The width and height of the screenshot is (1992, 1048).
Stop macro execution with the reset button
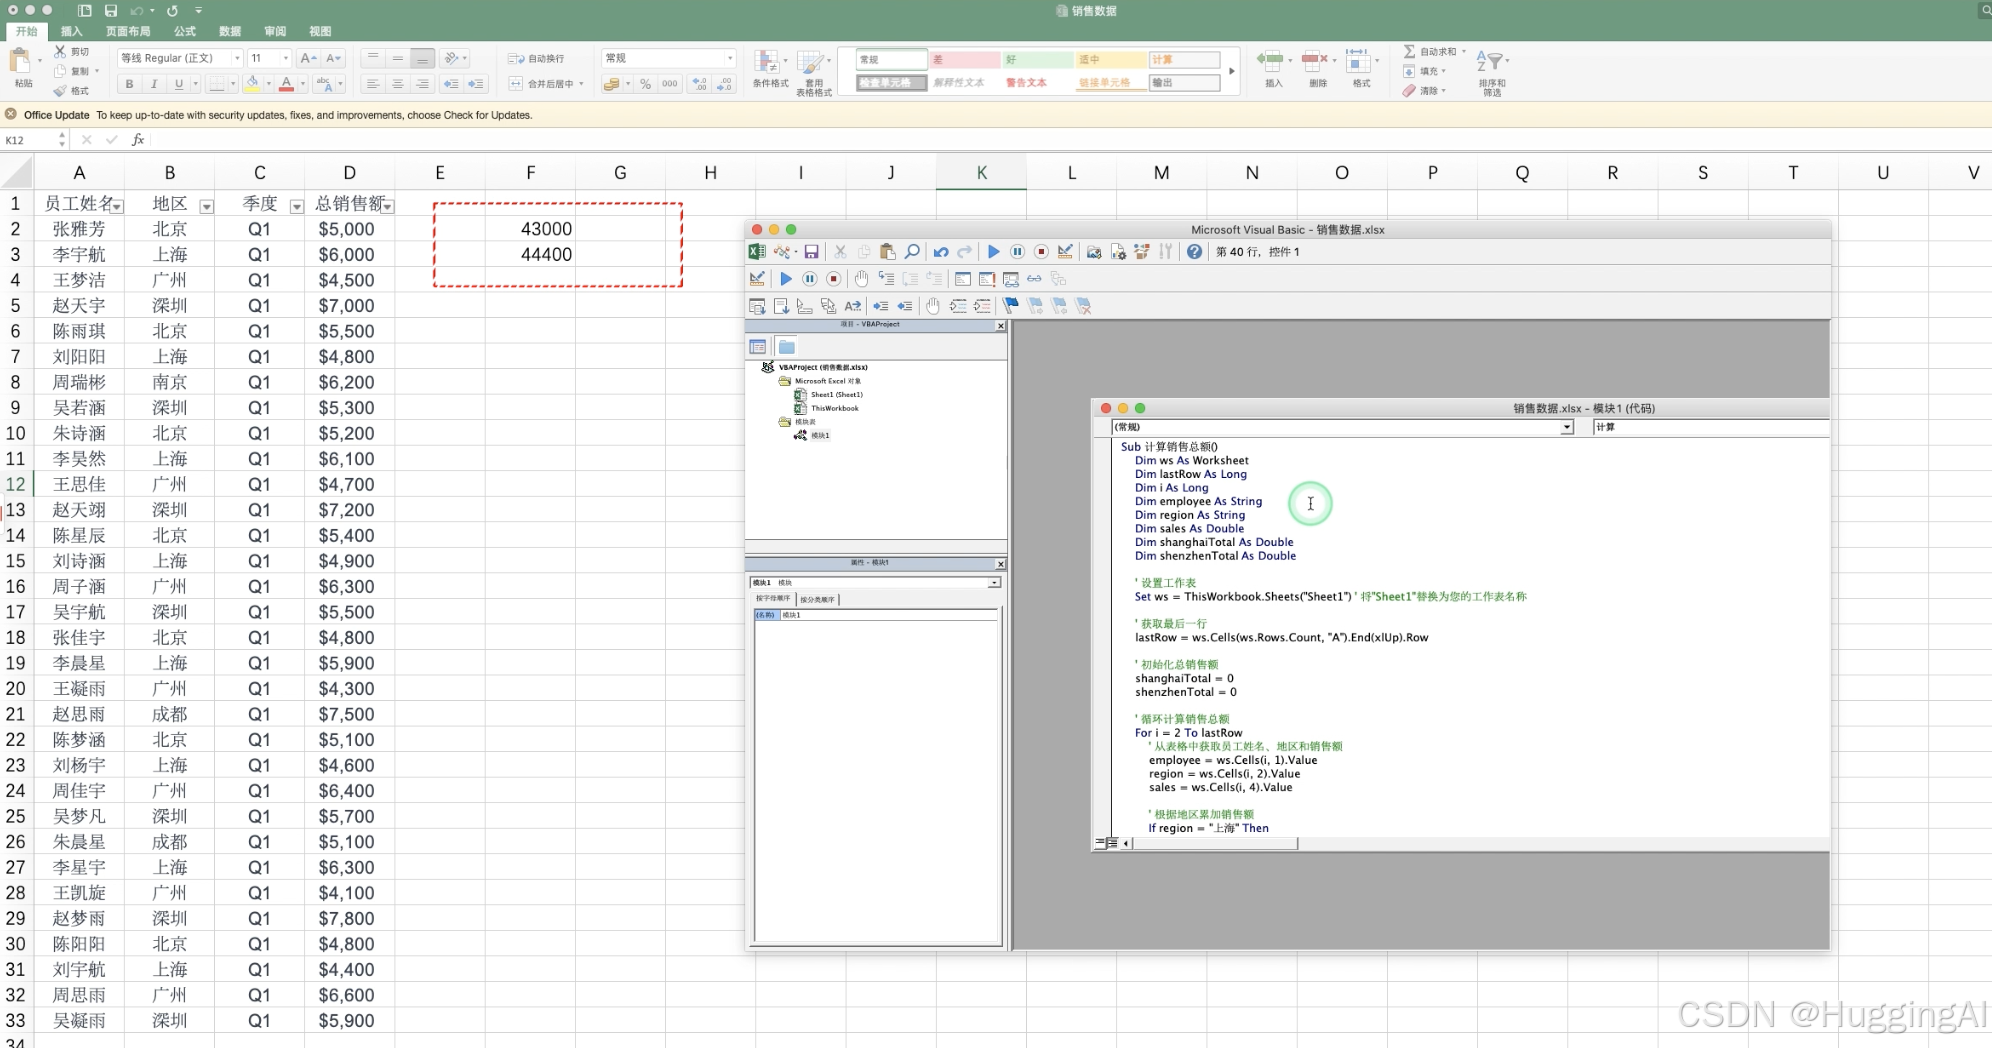point(1041,252)
